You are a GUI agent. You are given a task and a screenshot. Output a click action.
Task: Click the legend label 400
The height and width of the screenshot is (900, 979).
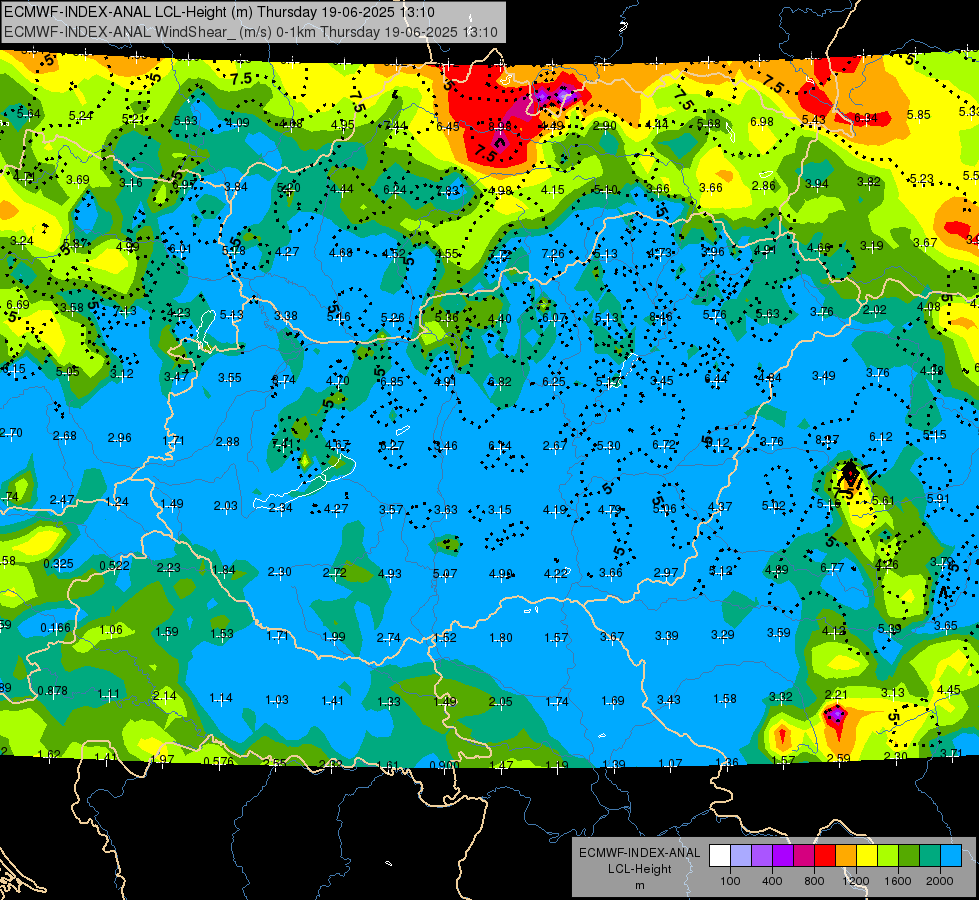[772, 881]
